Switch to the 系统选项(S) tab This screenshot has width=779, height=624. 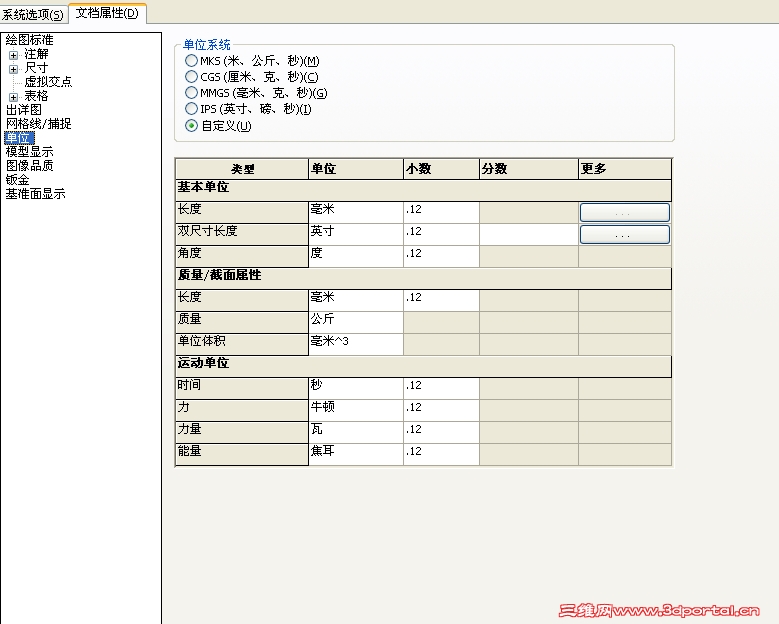tap(32, 14)
